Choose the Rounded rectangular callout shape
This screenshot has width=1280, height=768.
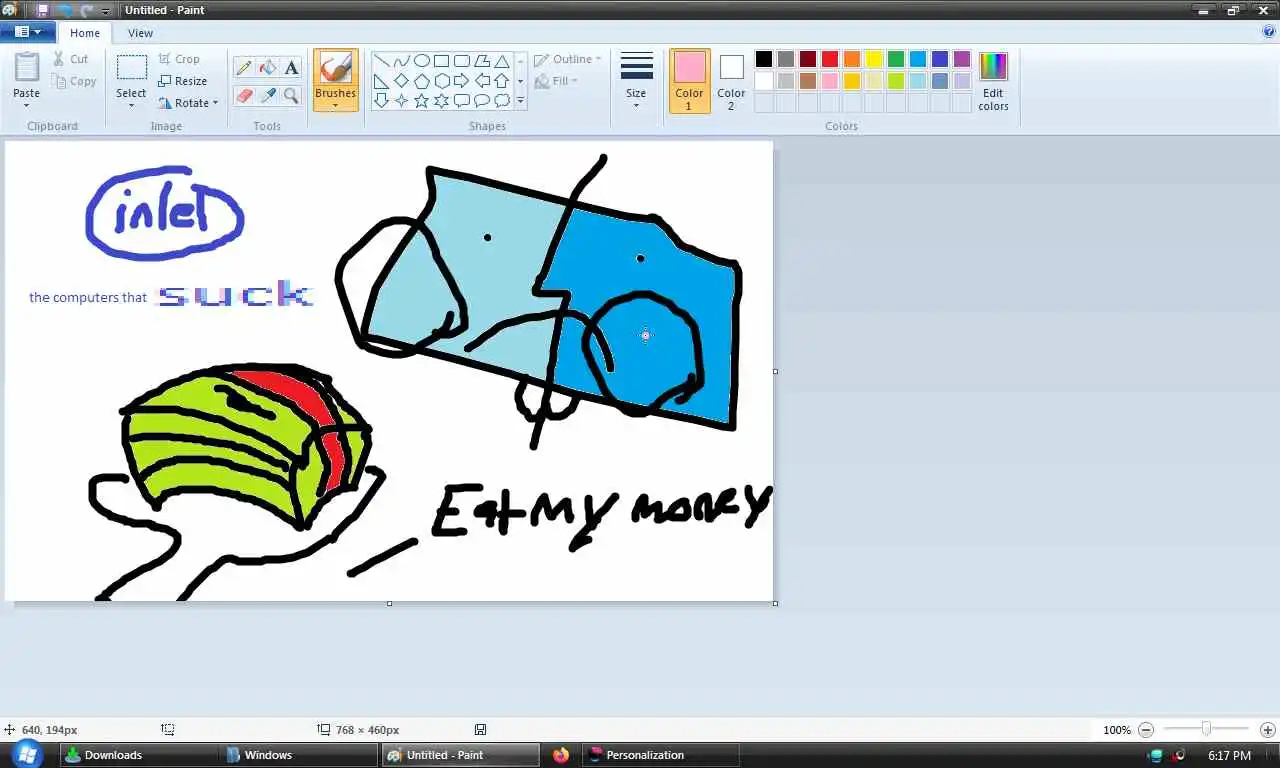(x=462, y=101)
